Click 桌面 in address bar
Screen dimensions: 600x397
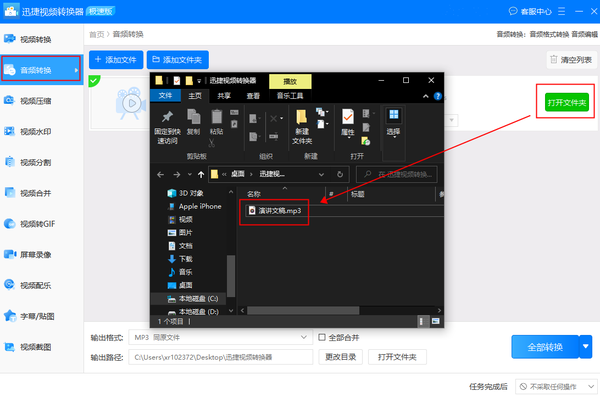[x=238, y=174]
